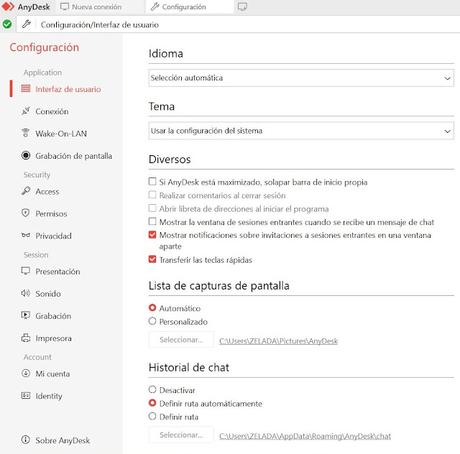Expand the Tema dropdown arrow
The height and width of the screenshot is (454, 460).
pyautogui.click(x=447, y=131)
